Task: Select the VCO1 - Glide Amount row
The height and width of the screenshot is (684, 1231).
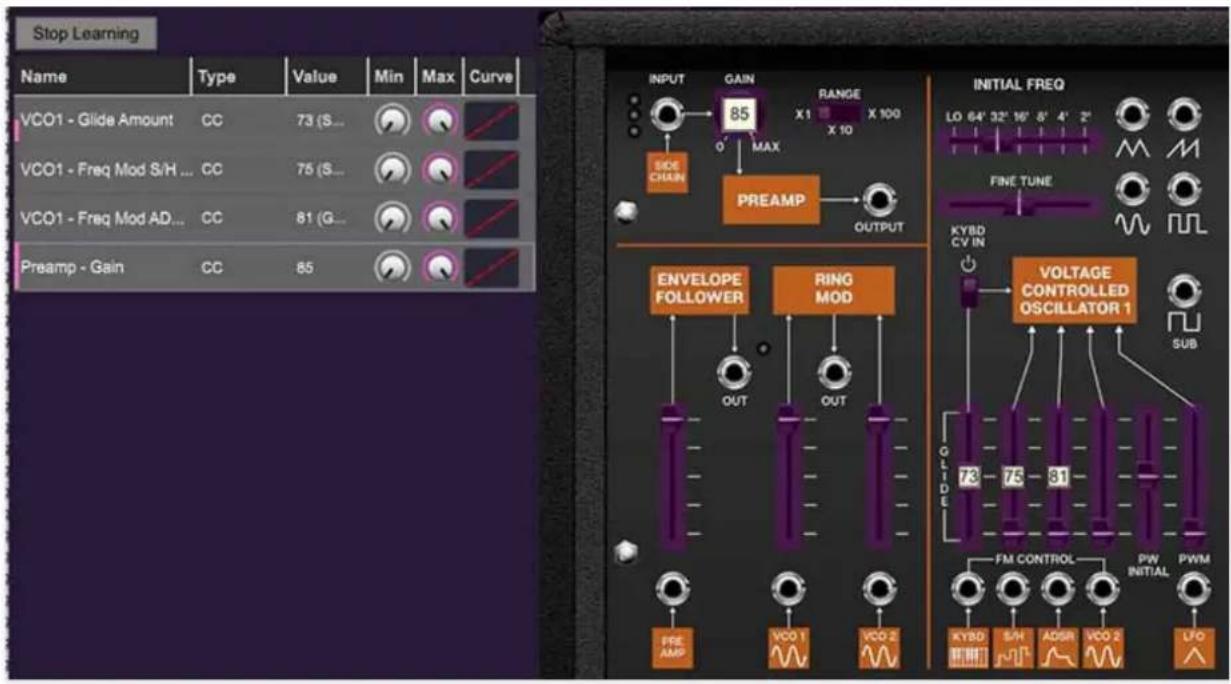Action: point(276,121)
